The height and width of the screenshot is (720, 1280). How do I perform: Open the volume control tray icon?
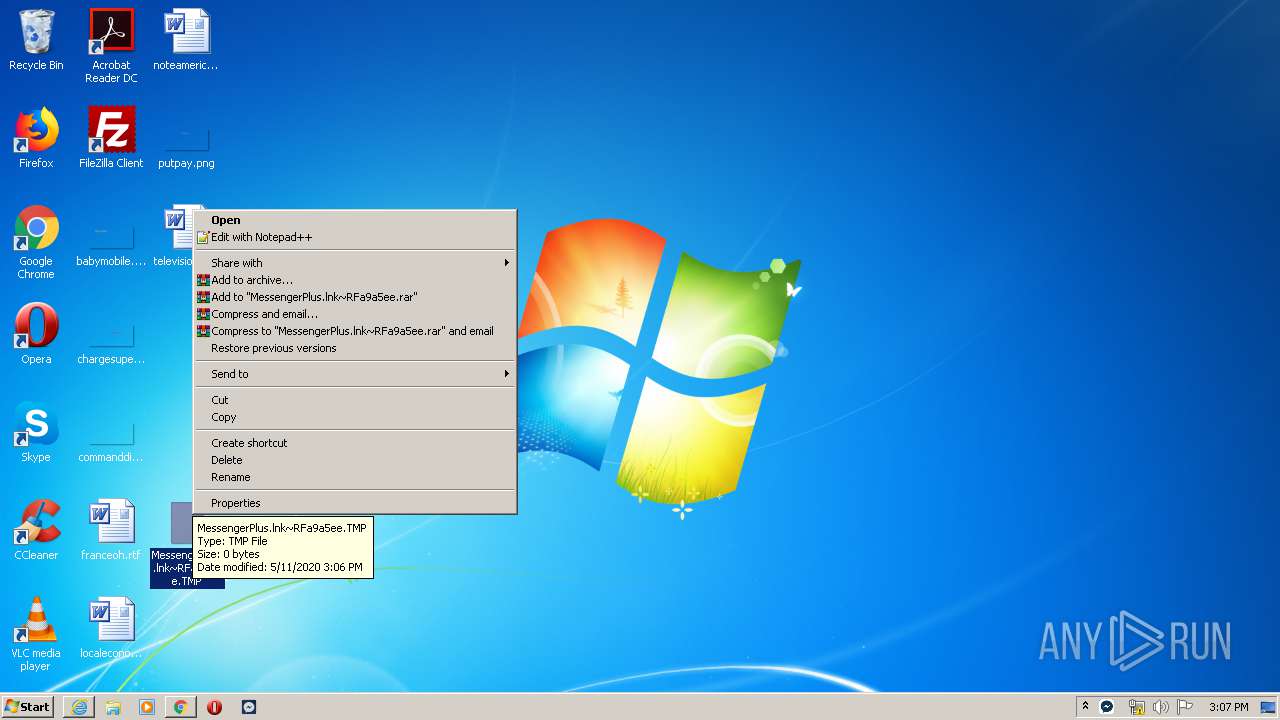click(x=1161, y=707)
